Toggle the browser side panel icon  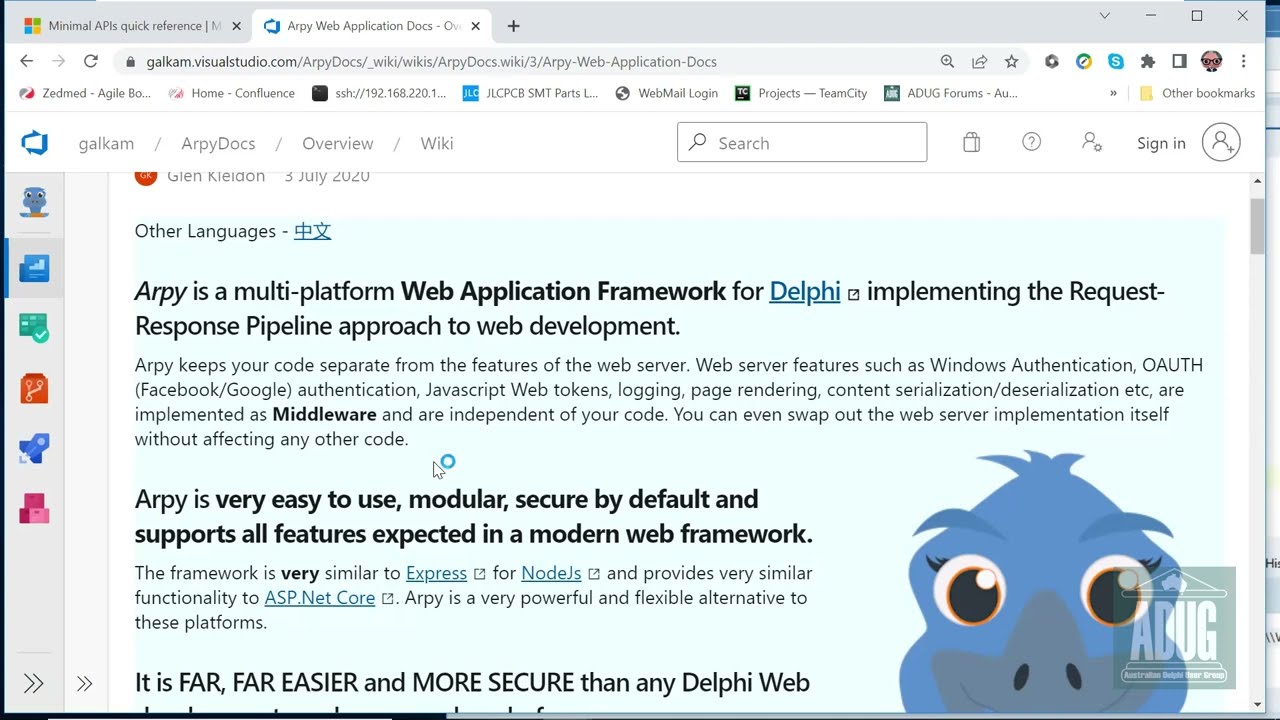[x=1179, y=61]
